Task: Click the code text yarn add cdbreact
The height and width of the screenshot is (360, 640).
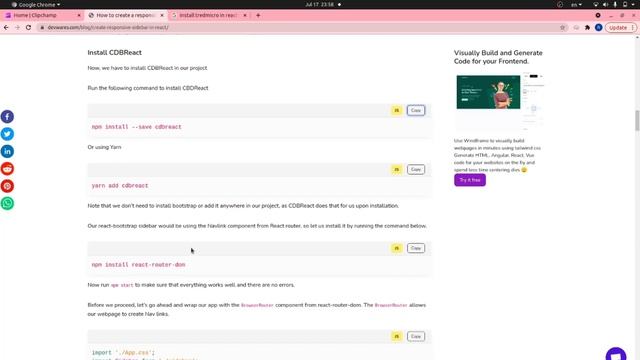Action: pyautogui.click(x=120, y=186)
